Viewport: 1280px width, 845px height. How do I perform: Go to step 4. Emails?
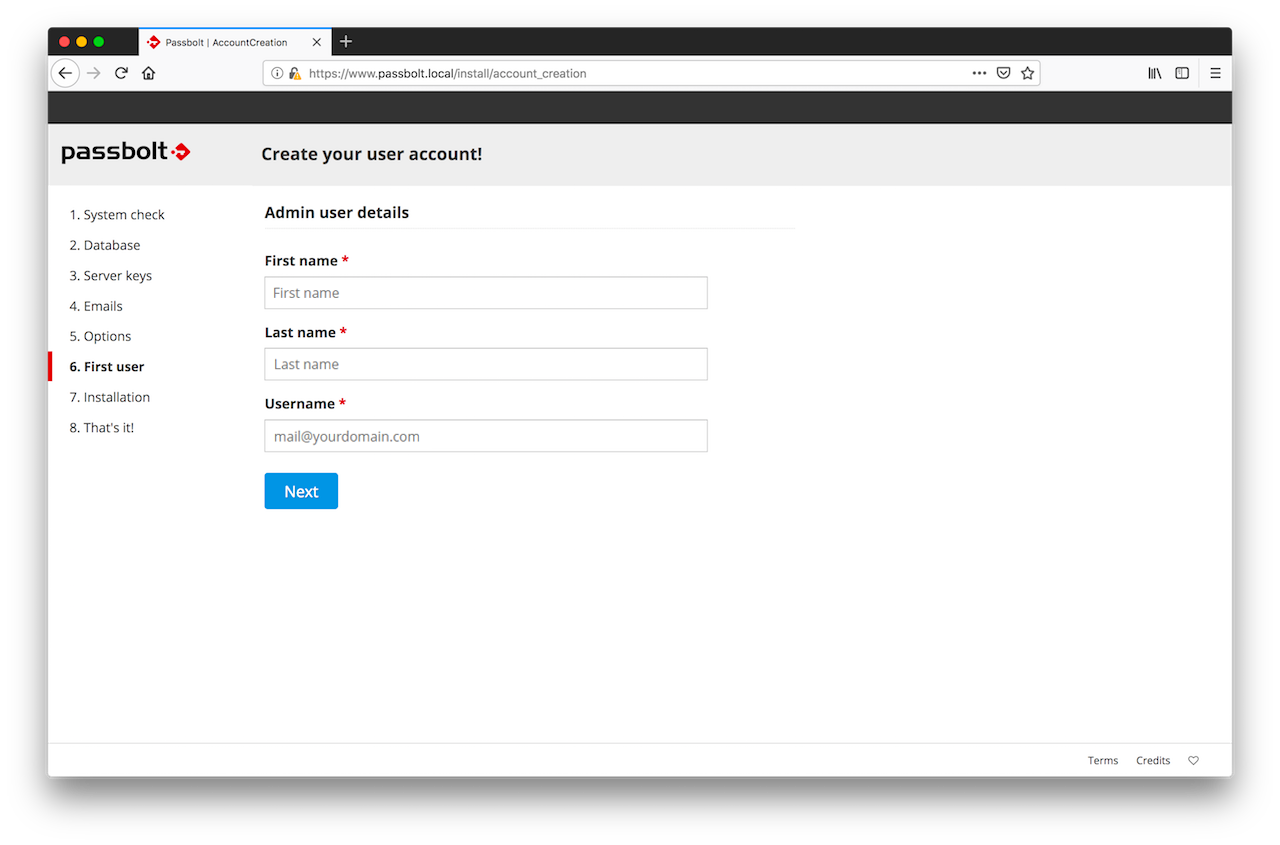(x=96, y=306)
